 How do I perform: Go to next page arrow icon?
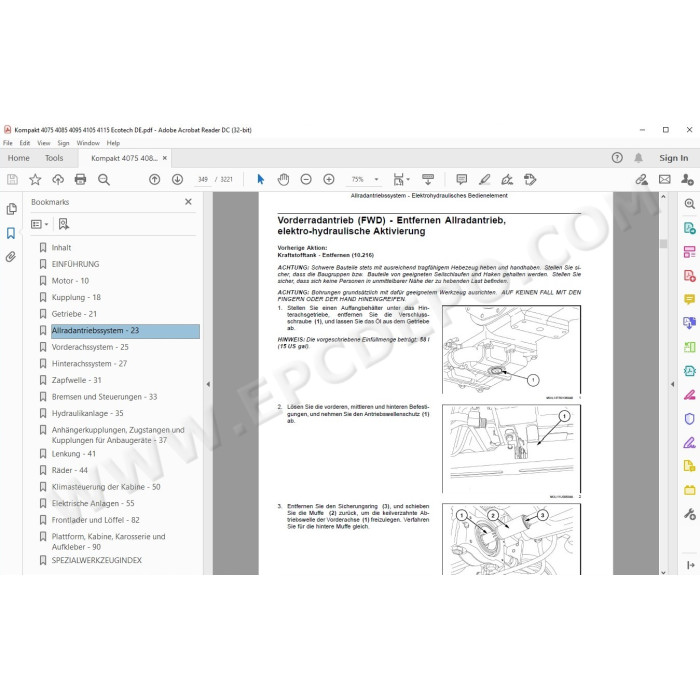click(177, 179)
